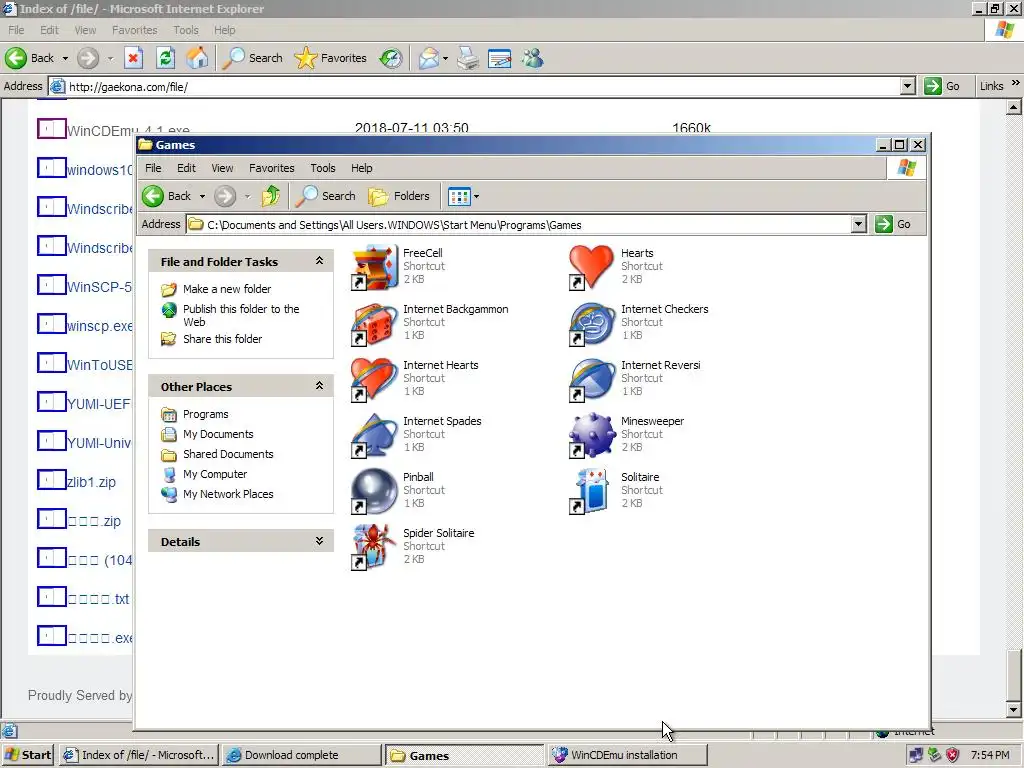1024x768 pixels.
Task: Click Search in the Games window toolbar
Action: click(x=326, y=196)
